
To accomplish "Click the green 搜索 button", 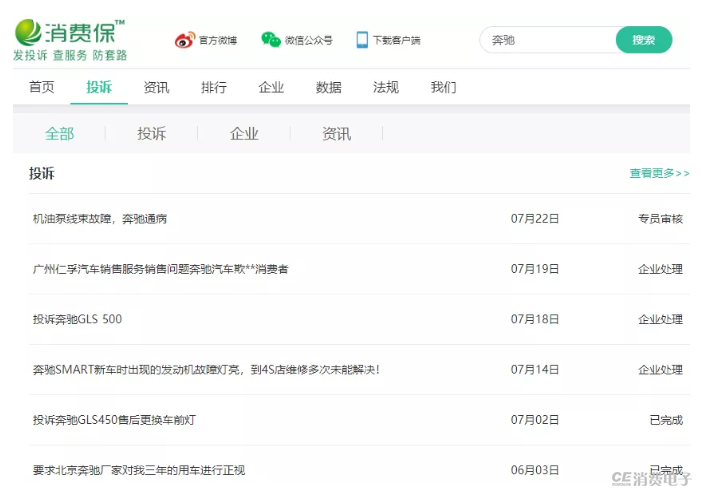I will (x=644, y=40).
